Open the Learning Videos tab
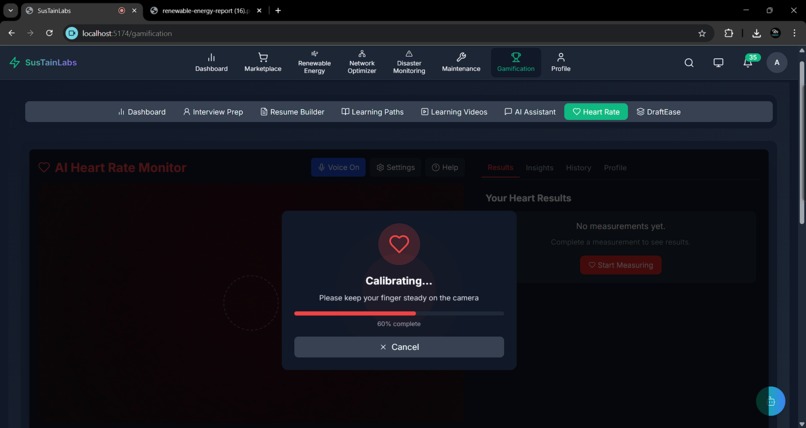The width and height of the screenshot is (806, 428). pyautogui.click(x=454, y=111)
